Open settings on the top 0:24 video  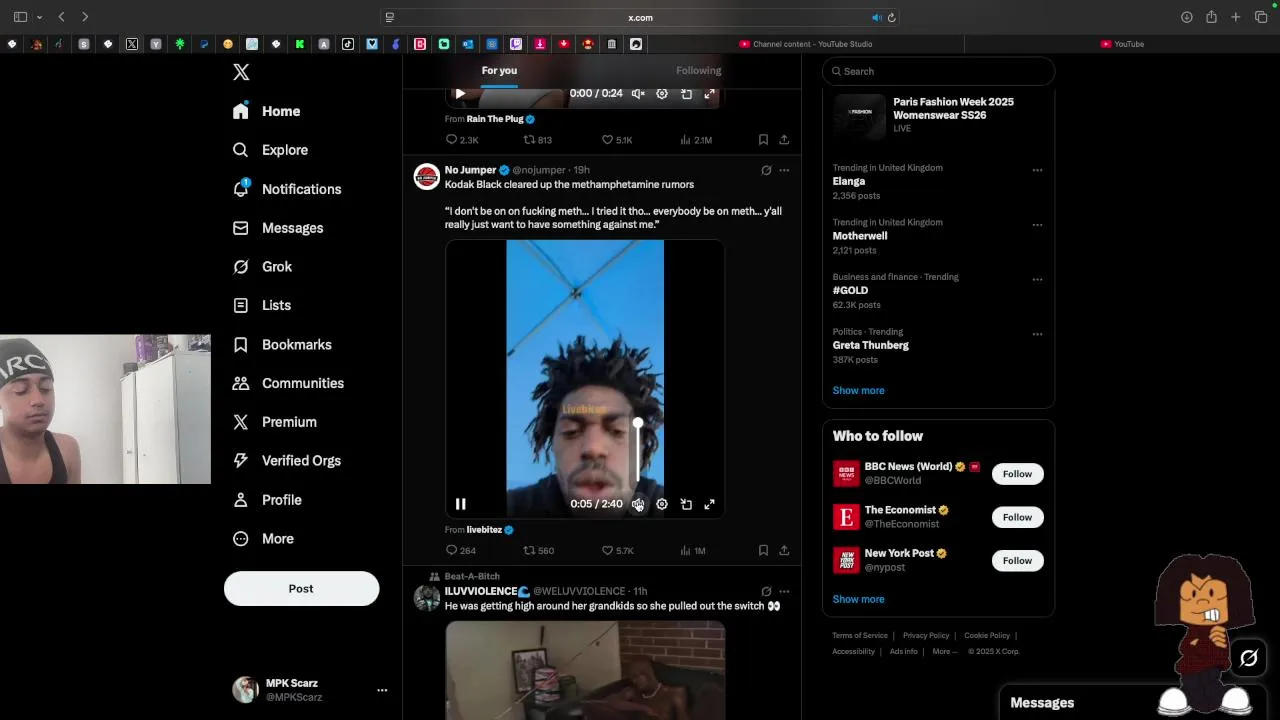coord(662,93)
